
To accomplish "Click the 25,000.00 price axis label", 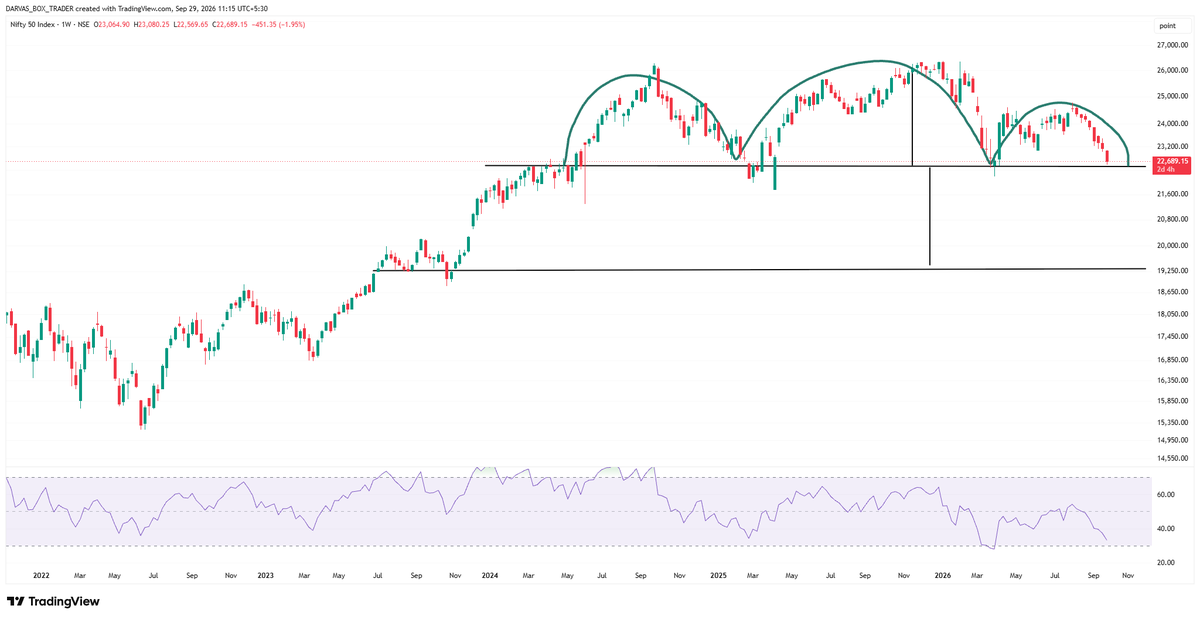I will point(1172,97).
